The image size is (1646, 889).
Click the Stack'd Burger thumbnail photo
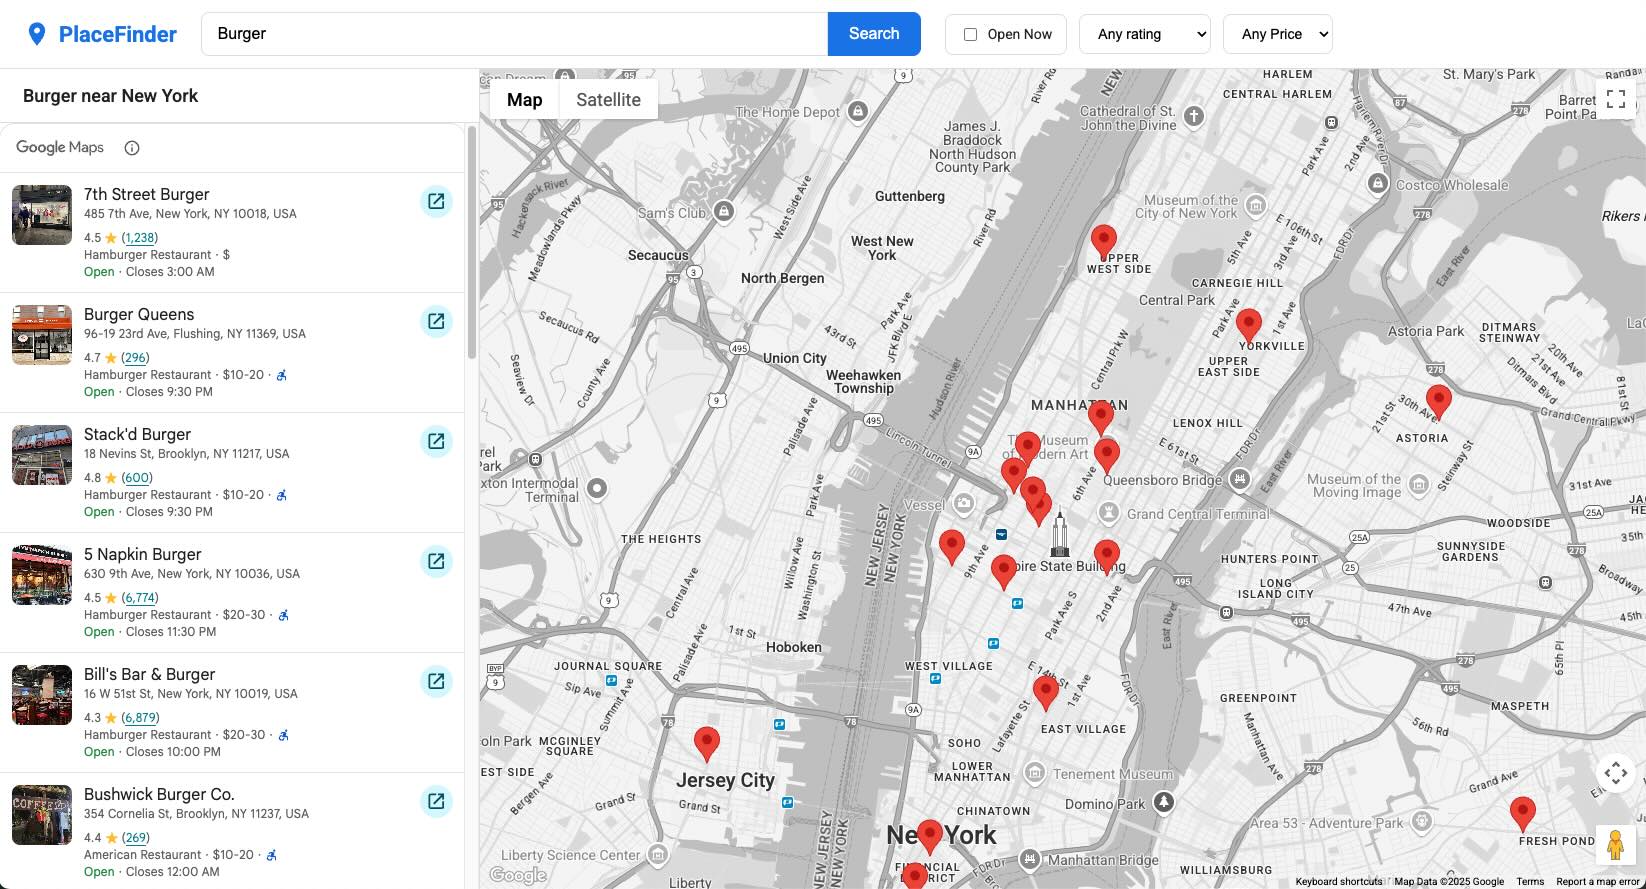coord(42,455)
